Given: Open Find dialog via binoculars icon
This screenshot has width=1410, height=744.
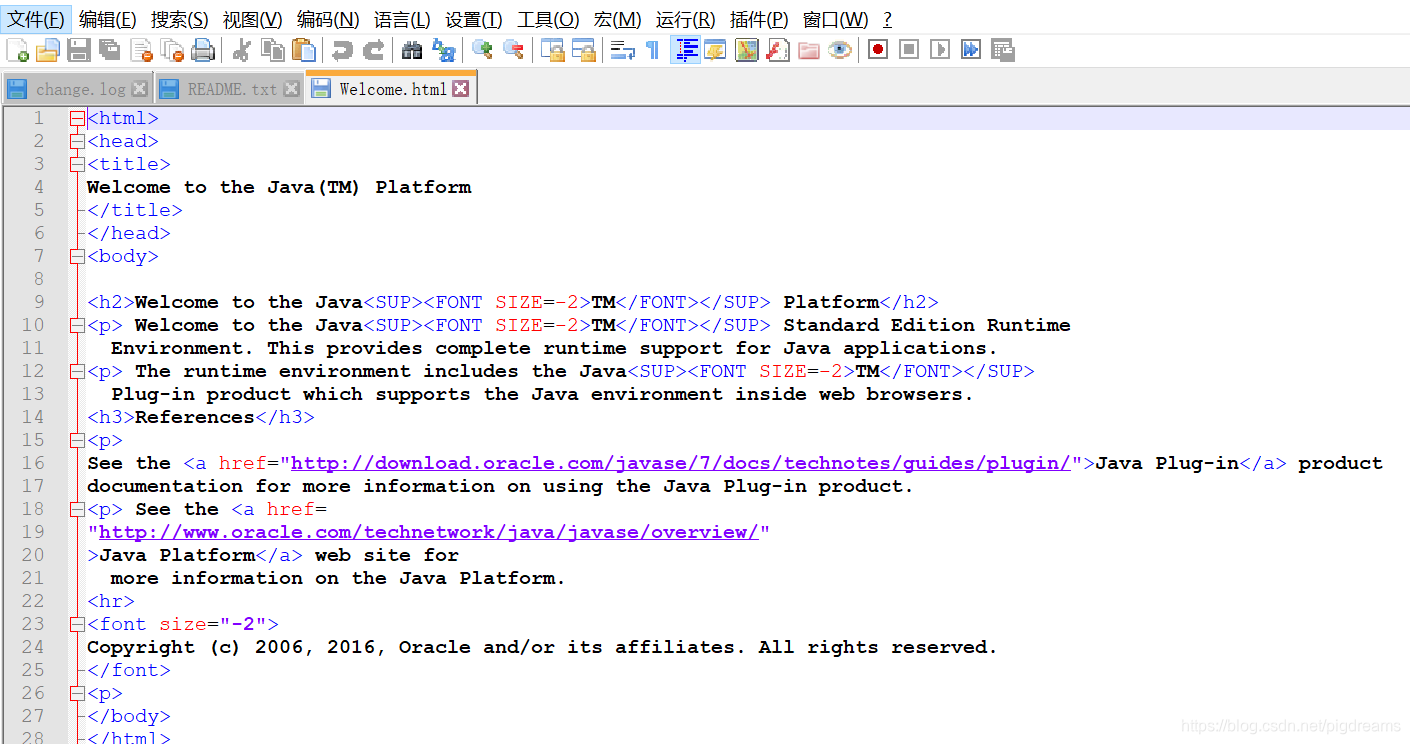Looking at the screenshot, I should click(x=411, y=49).
